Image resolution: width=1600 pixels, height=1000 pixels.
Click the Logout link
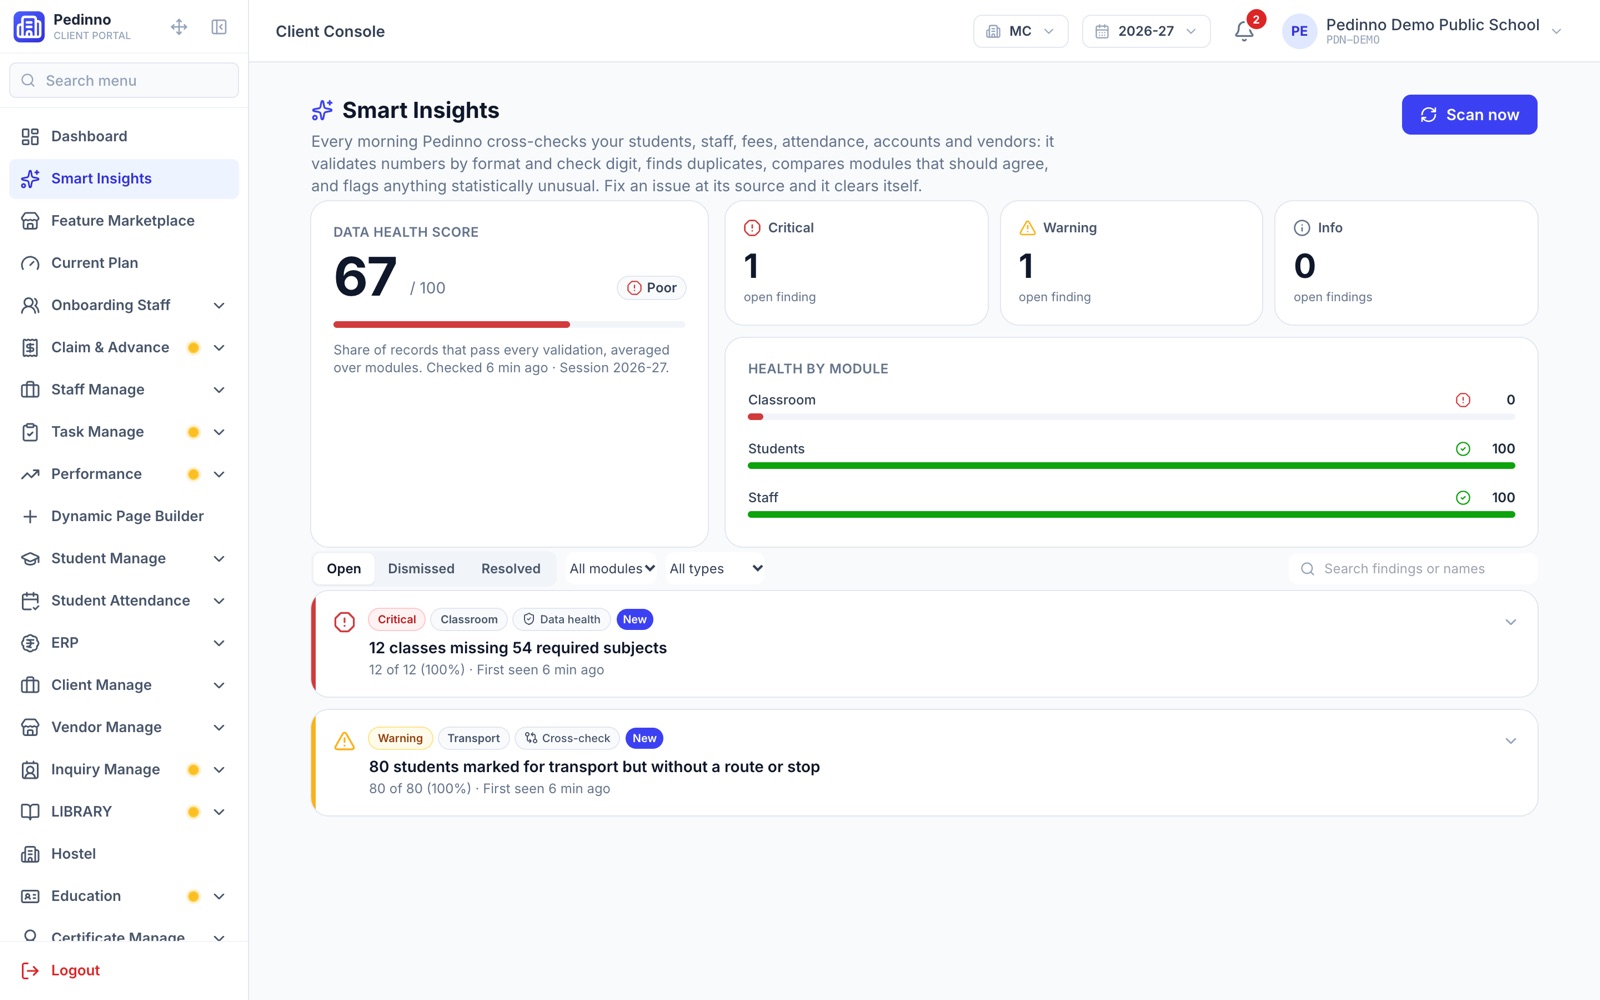click(75, 970)
